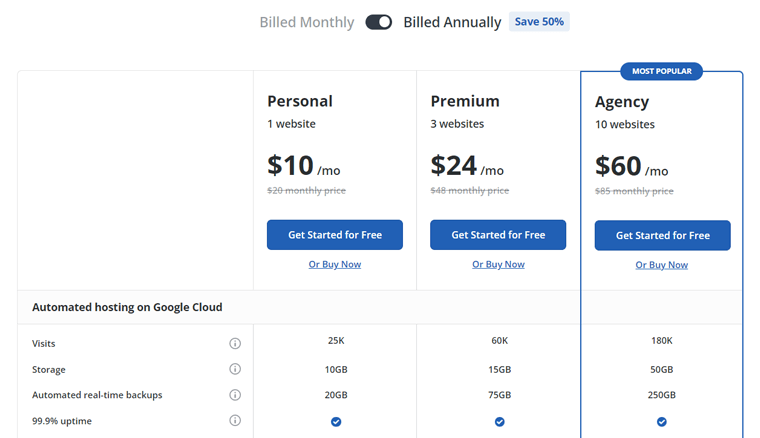Click the struck-through $48 monthly price
This screenshot has width=760, height=438.
click(x=470, y=190)
